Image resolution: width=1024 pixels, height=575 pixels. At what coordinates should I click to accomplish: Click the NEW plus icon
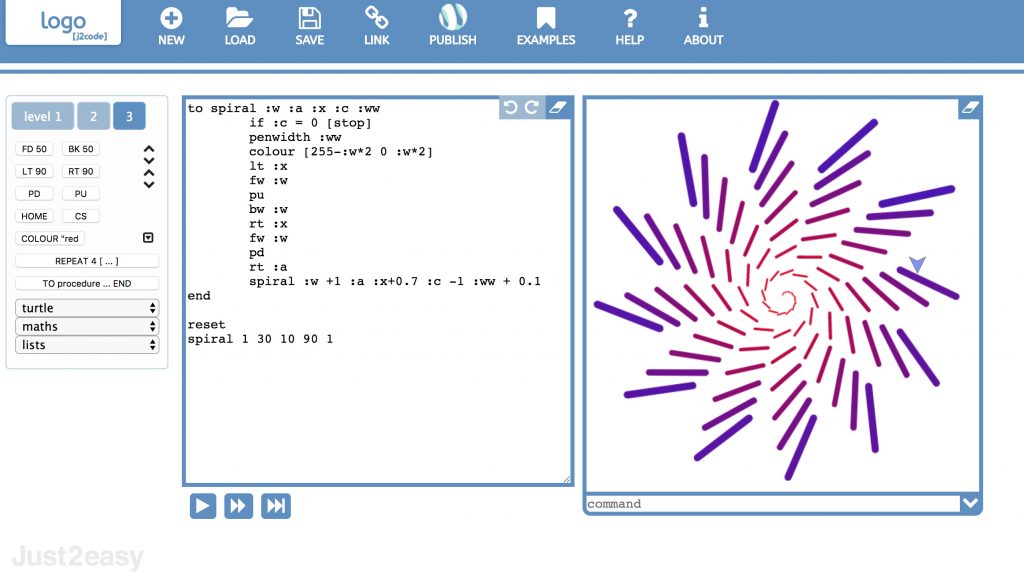(171, 18)
